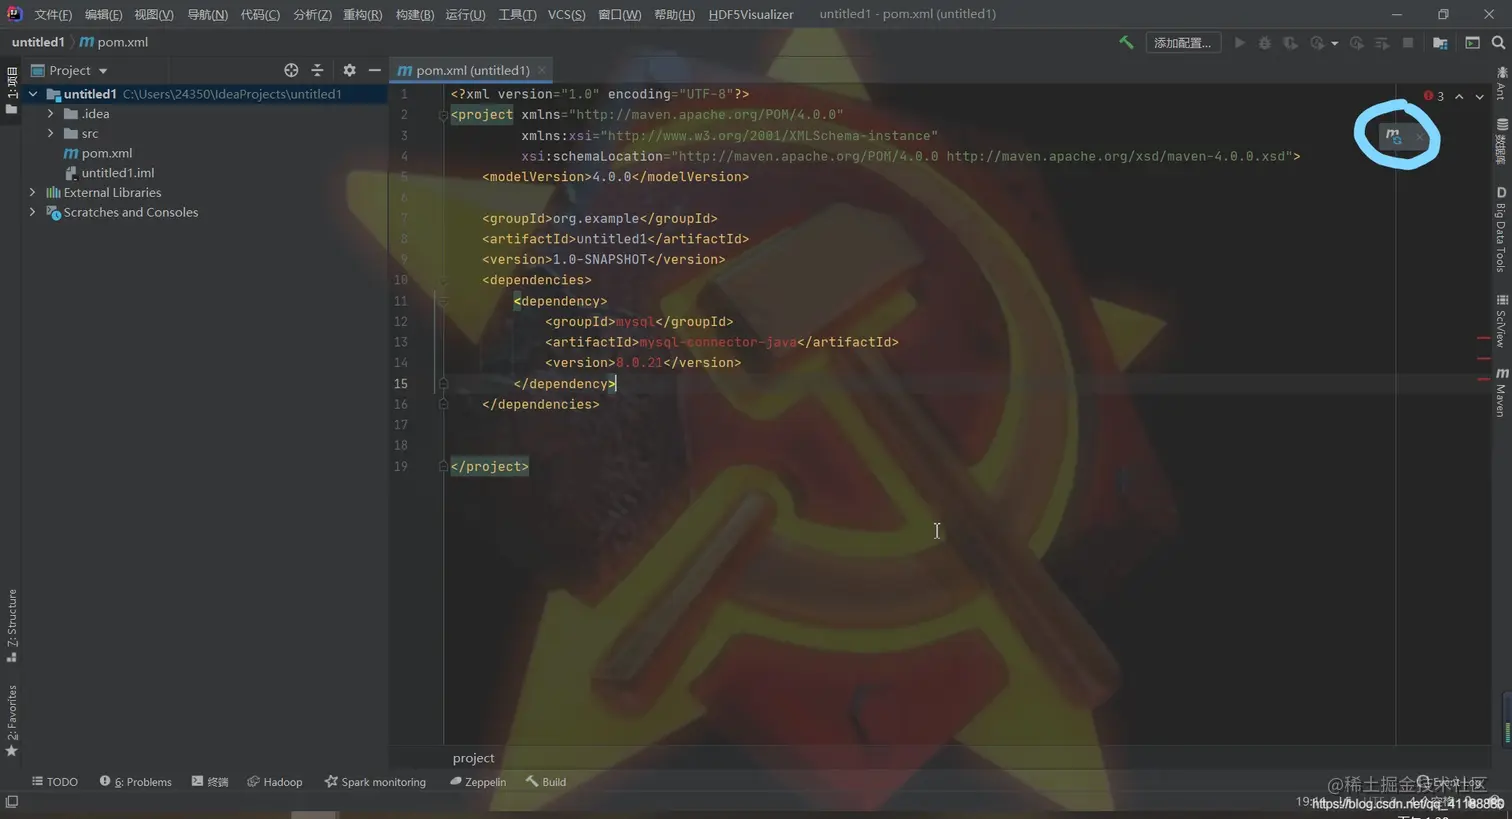Open the 编辑(E) menu
This screenshot has width=1512, height=819.
pyautogui.click(x=103, y=14)
